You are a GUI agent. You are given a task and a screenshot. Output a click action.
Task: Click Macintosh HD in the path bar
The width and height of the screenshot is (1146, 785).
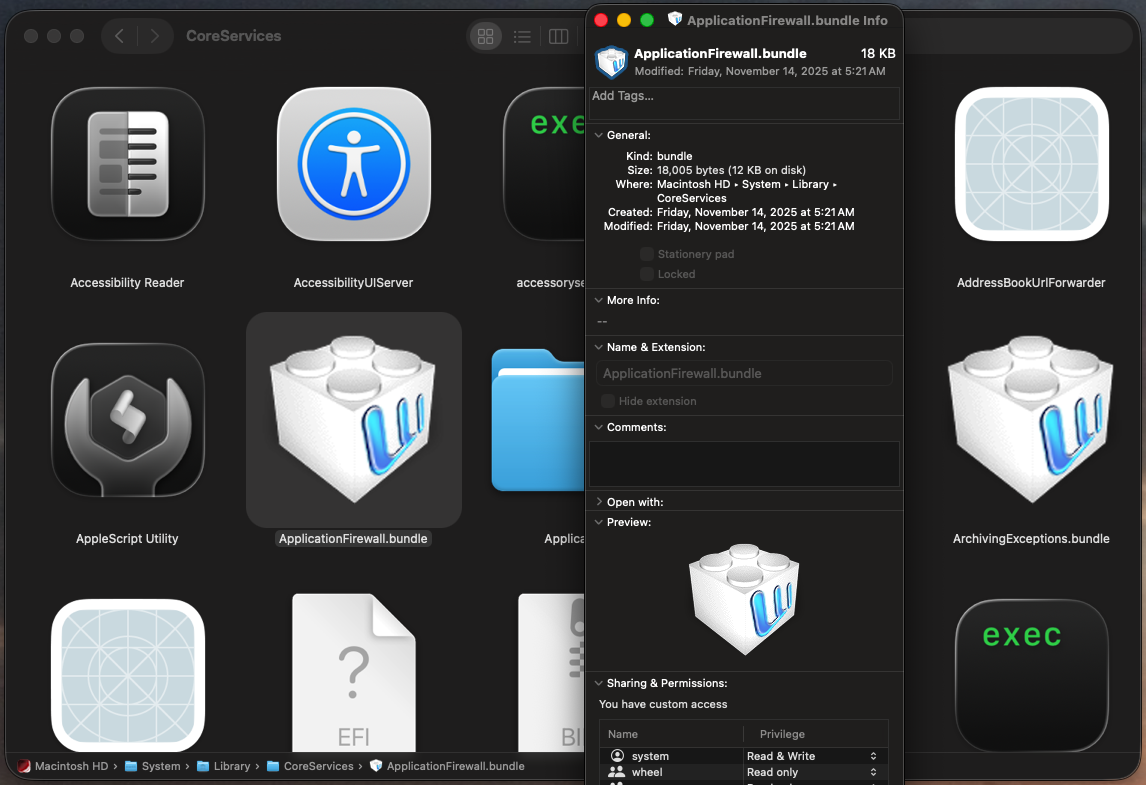coord(70,766)
